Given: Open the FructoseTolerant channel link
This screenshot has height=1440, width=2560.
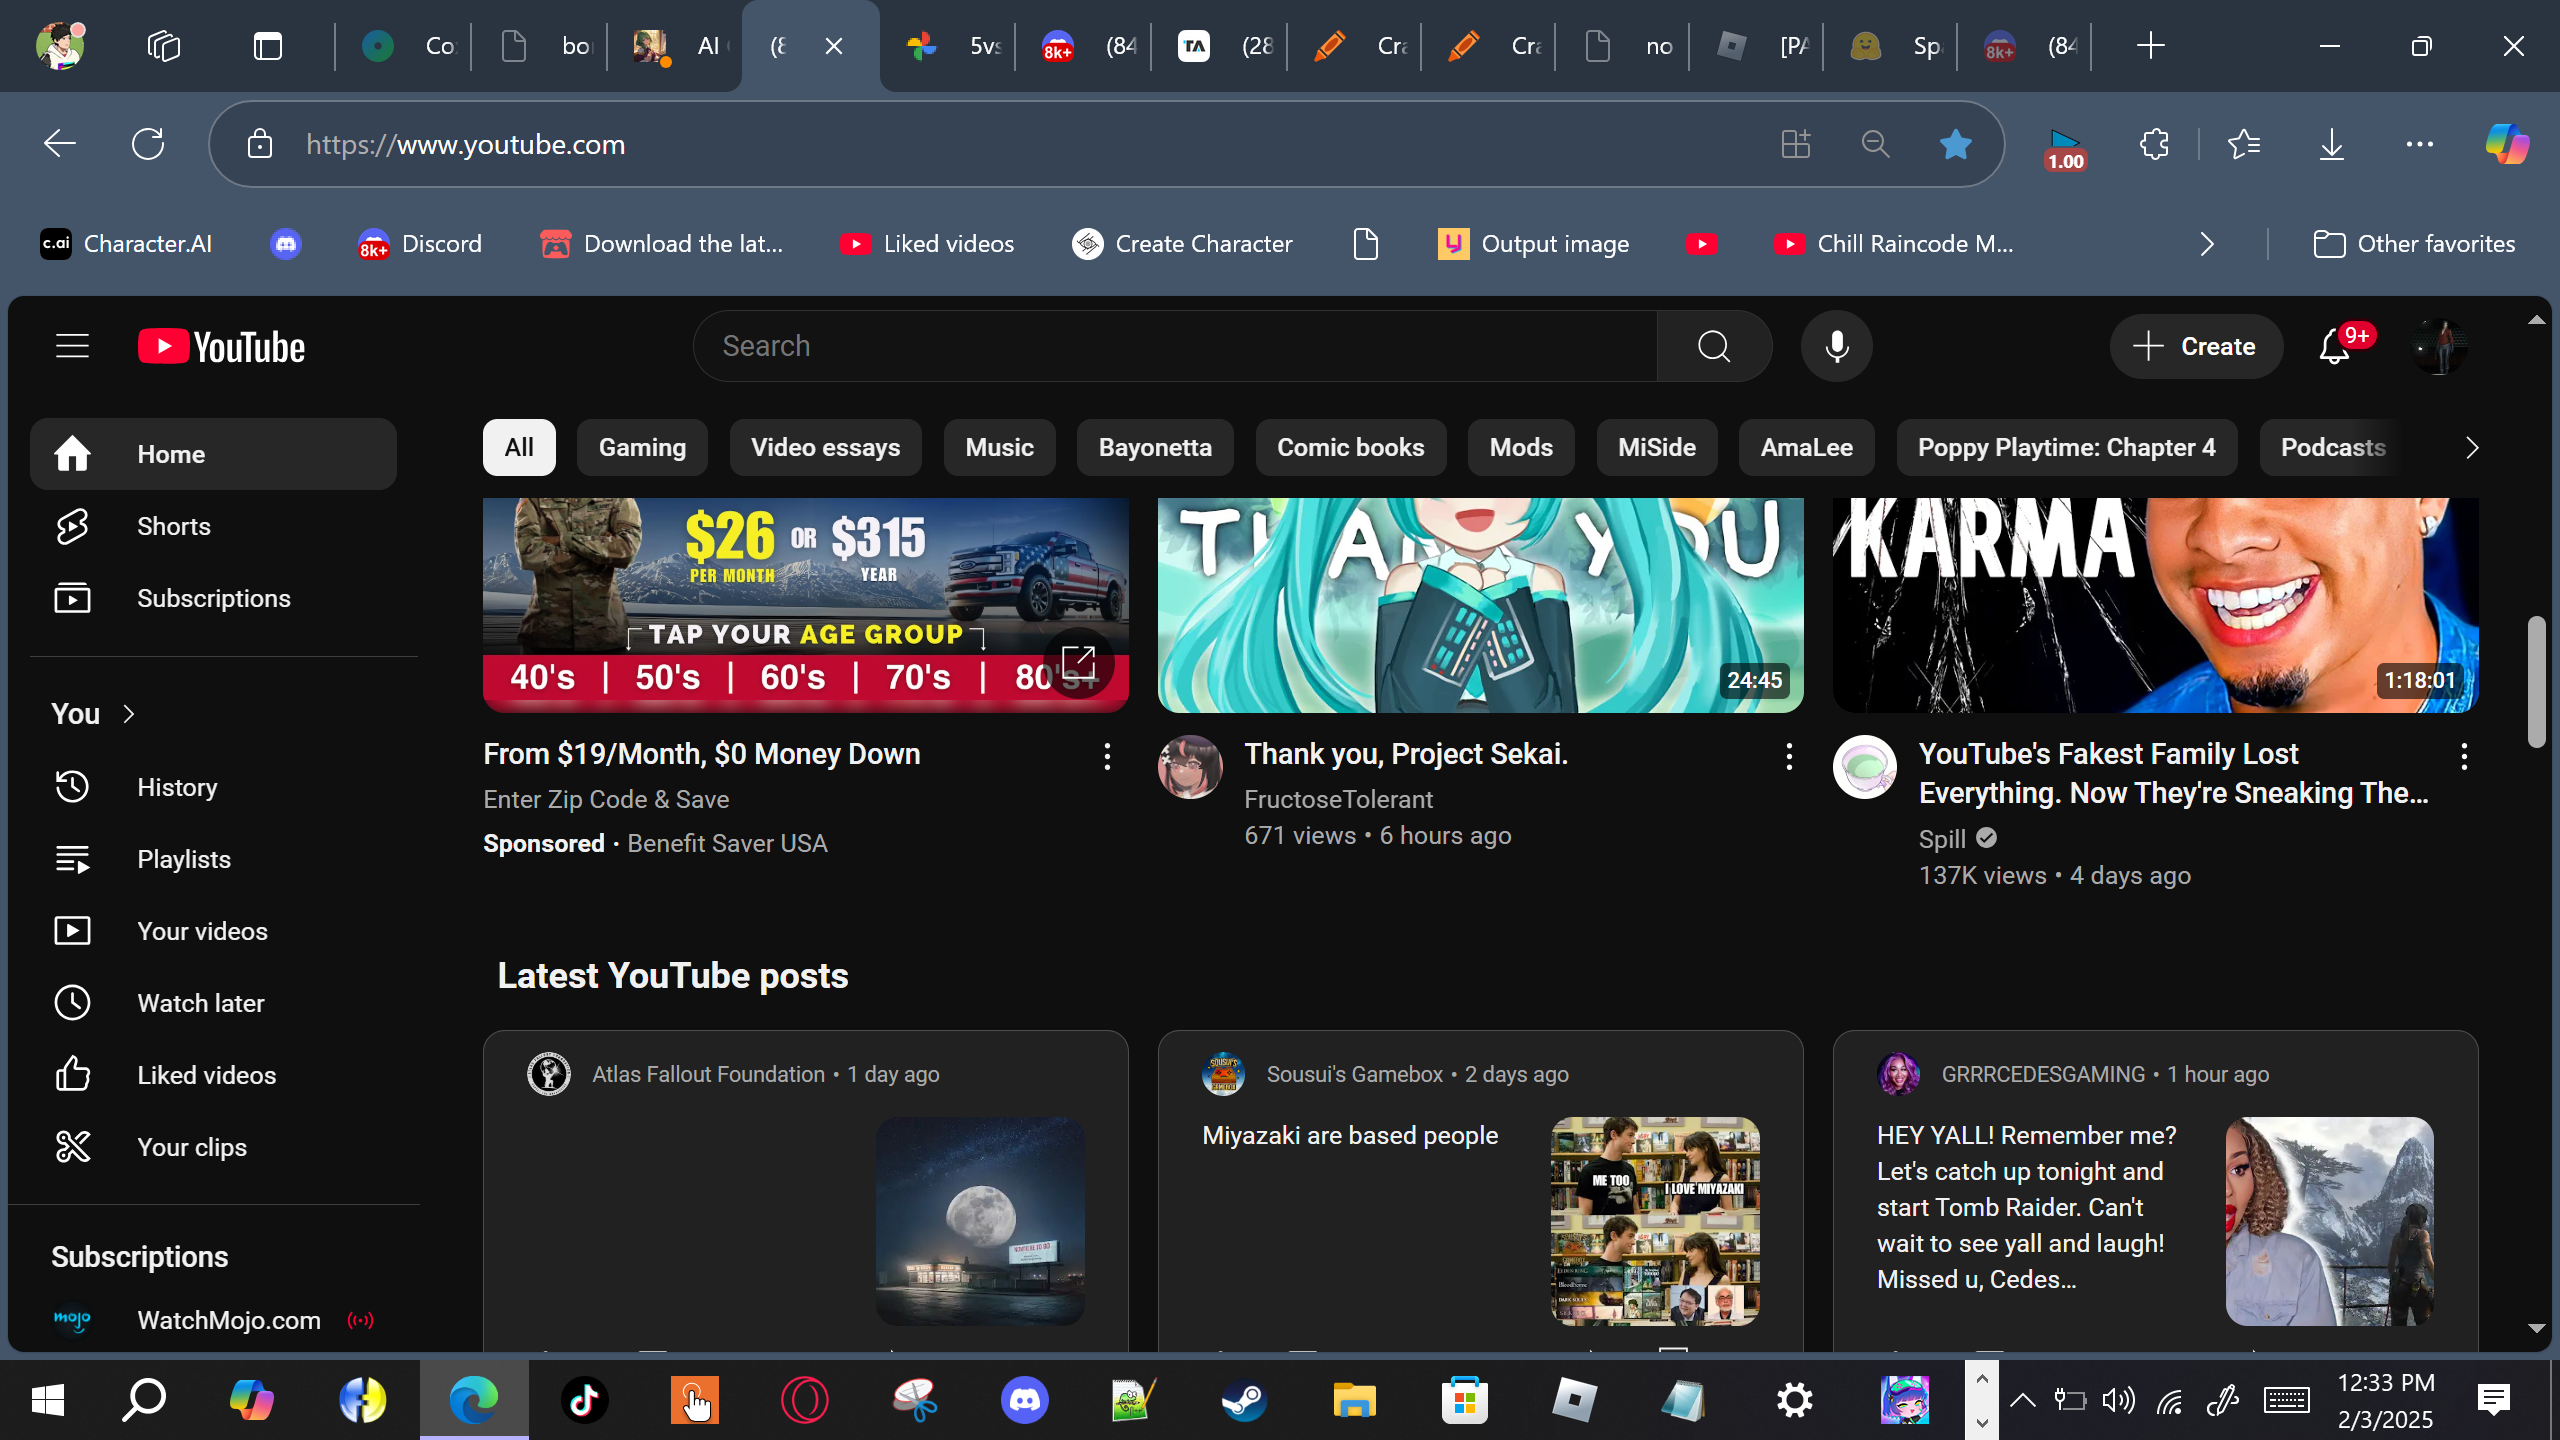Looking at the screenshot, I should click(1338, 799).
